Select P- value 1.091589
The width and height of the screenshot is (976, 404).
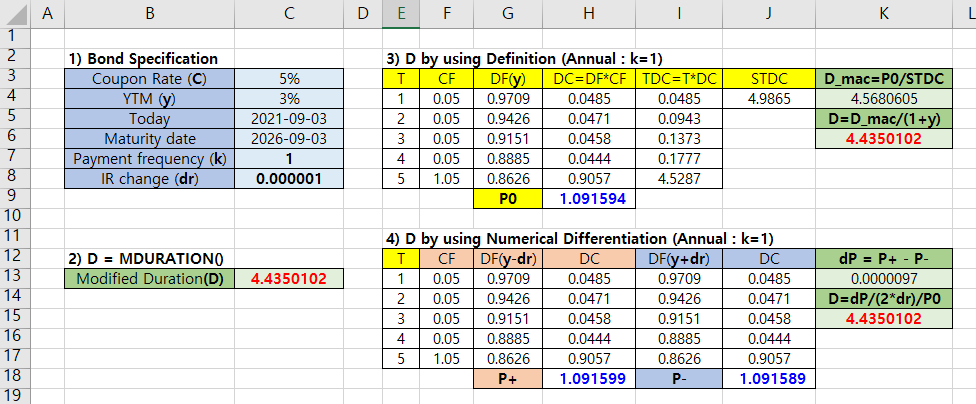click(x=769, y=377)
